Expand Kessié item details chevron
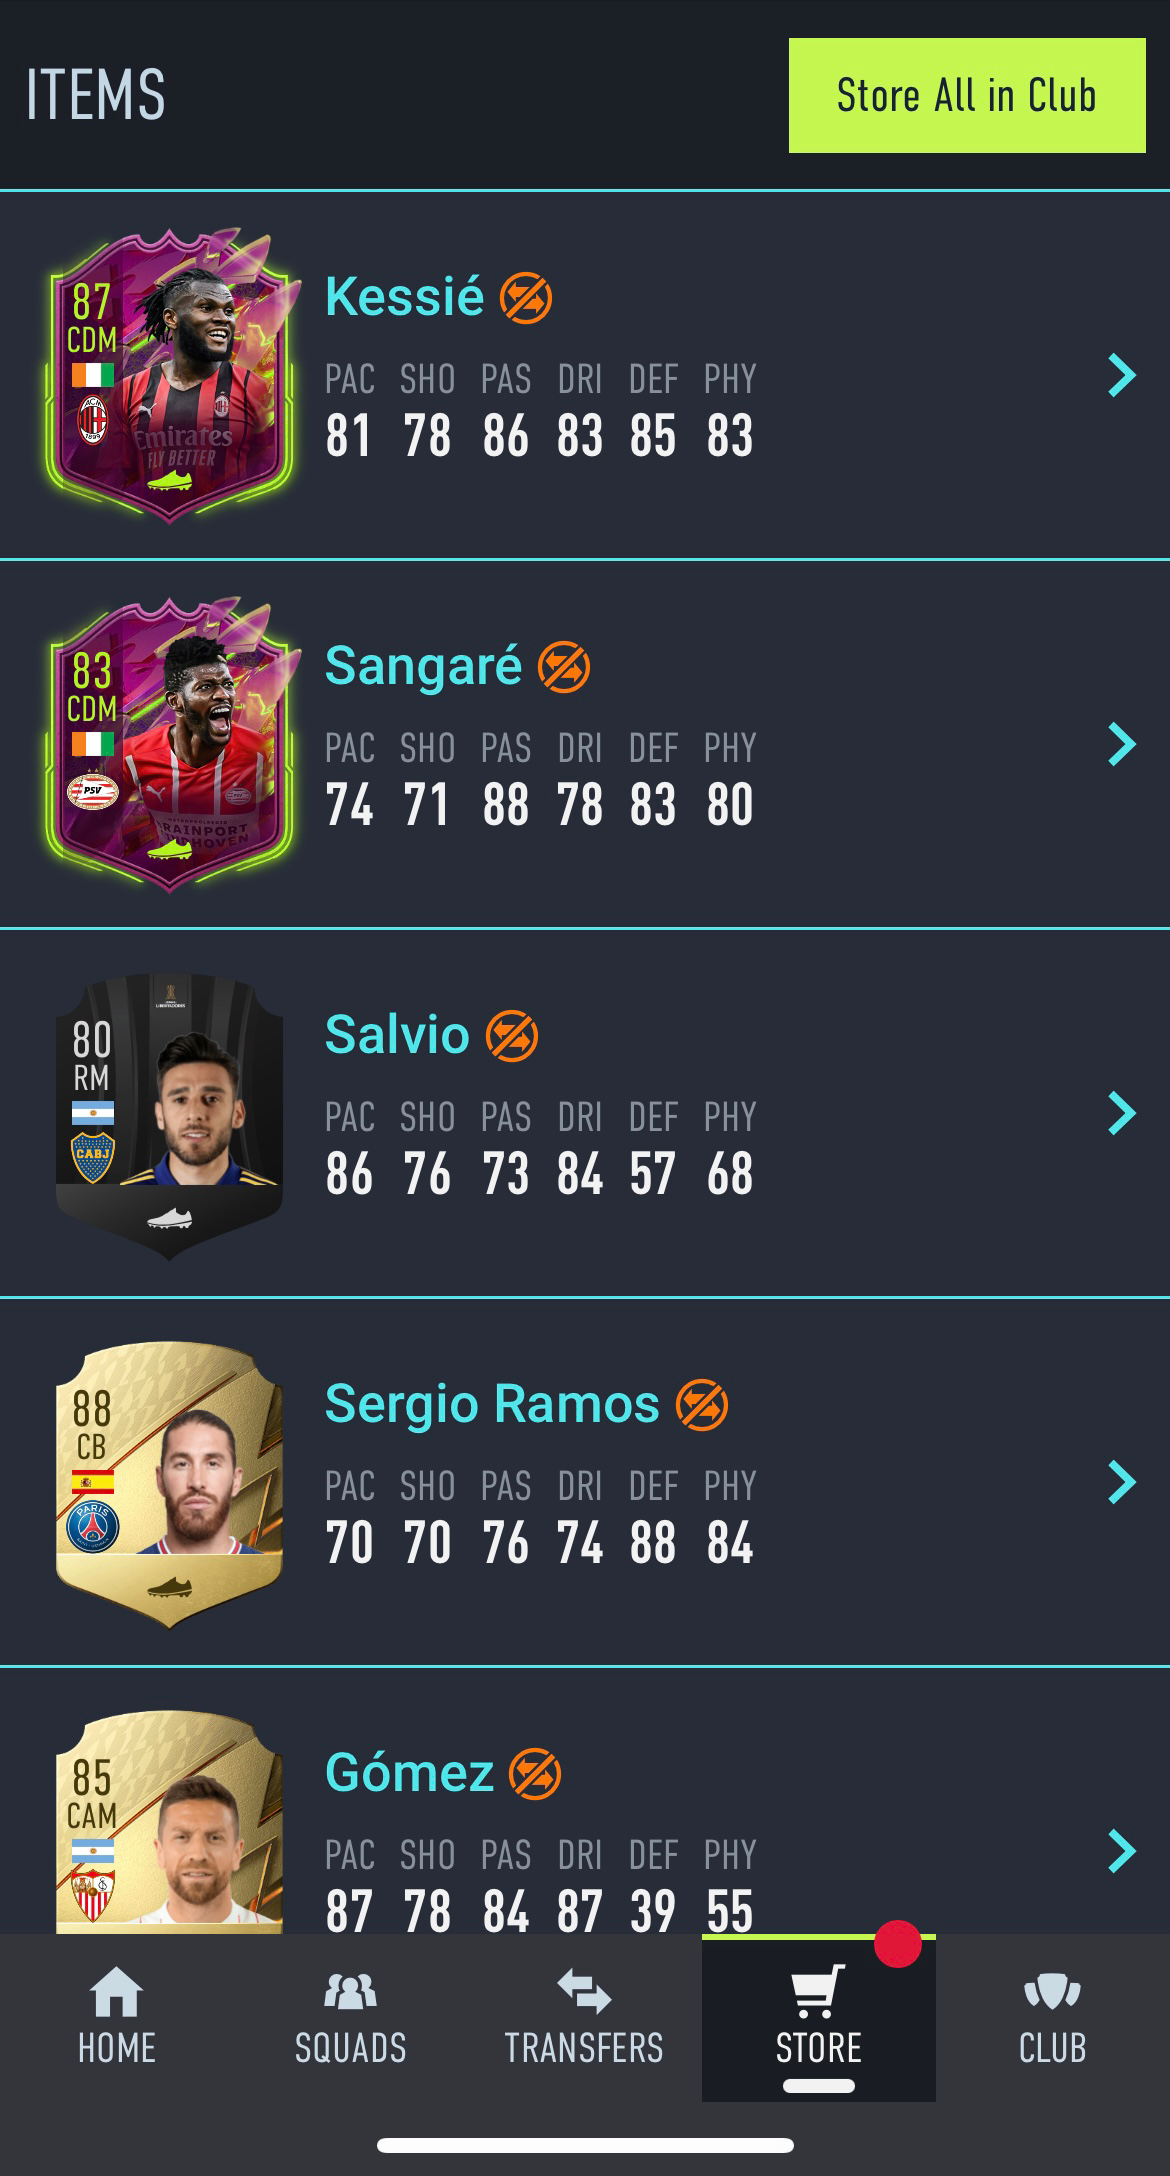 (x=1122, y=376)
